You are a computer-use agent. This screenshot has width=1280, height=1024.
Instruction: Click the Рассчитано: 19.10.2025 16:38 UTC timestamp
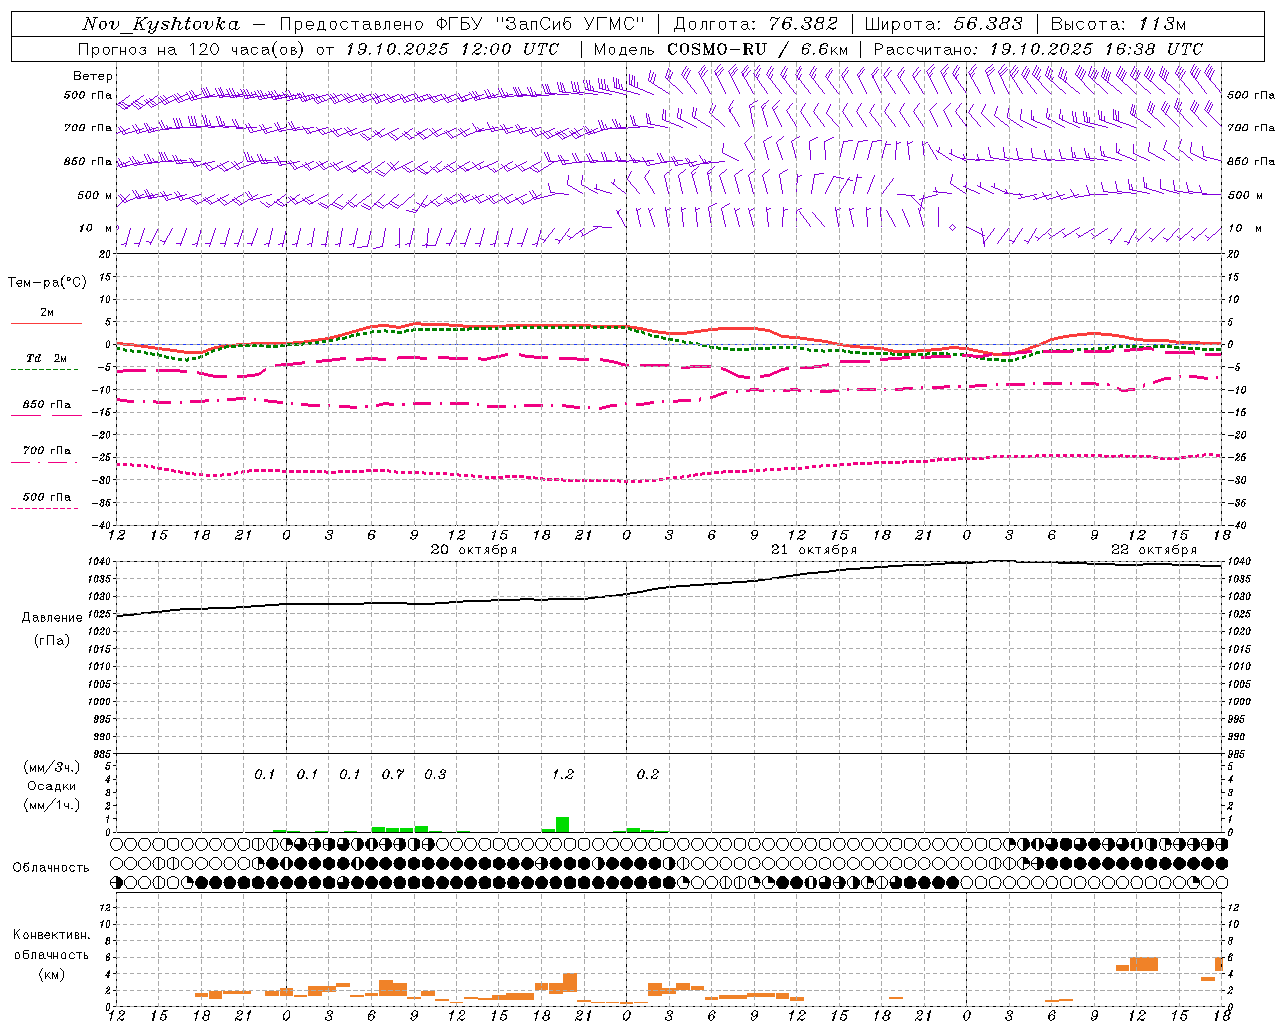point(1038,49)
